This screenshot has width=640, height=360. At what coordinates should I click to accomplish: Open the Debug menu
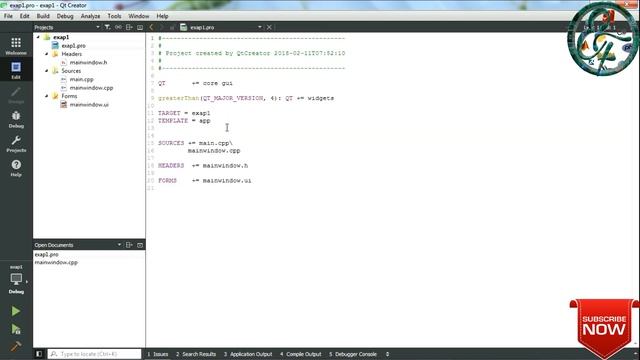click(x=65, y=16)
